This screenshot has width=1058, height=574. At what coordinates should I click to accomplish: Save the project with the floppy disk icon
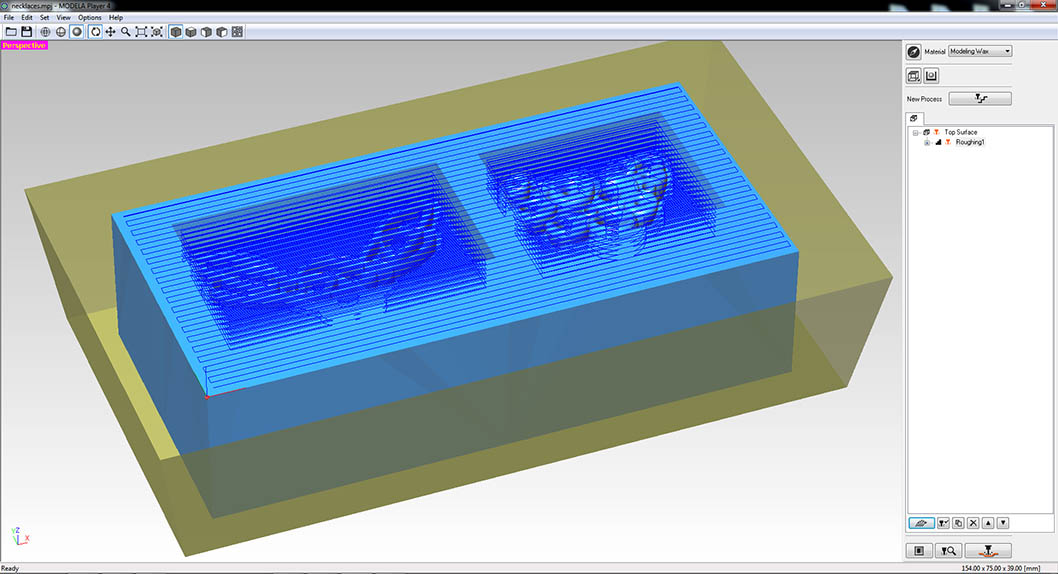pos(26,32)
